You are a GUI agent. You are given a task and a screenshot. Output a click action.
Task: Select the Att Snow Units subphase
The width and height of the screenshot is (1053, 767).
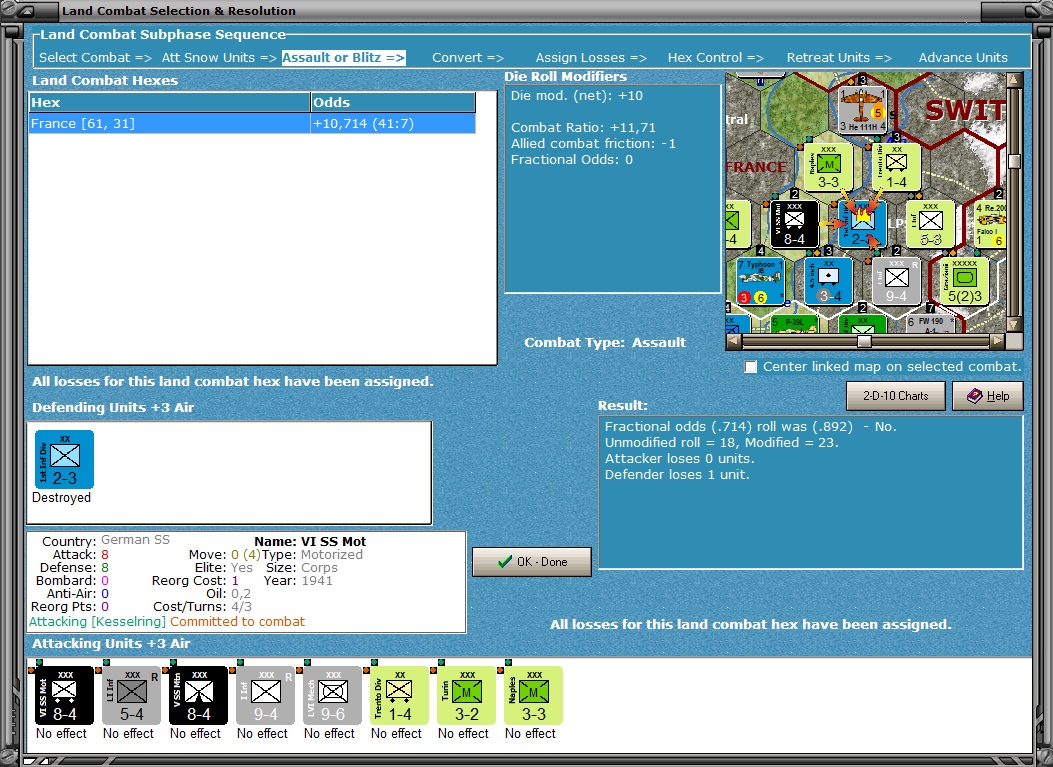(x=219, y=58)
